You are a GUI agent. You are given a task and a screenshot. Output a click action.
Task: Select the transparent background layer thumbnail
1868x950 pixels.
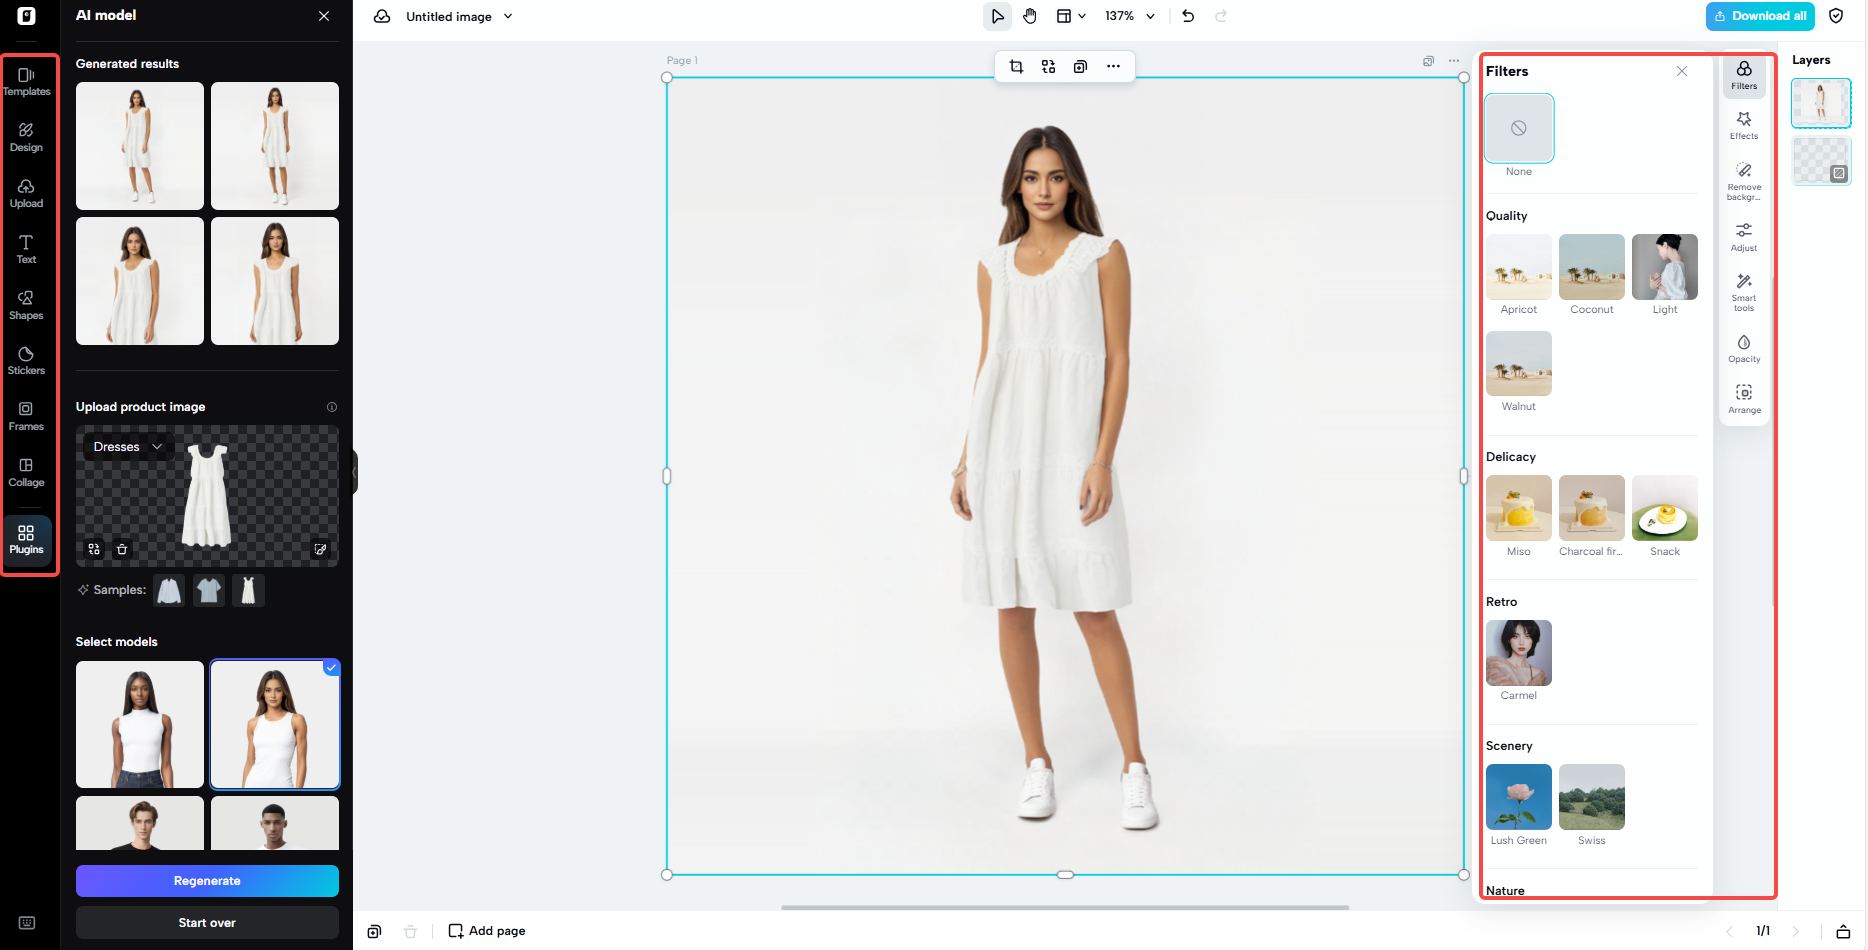point(1821,161)
